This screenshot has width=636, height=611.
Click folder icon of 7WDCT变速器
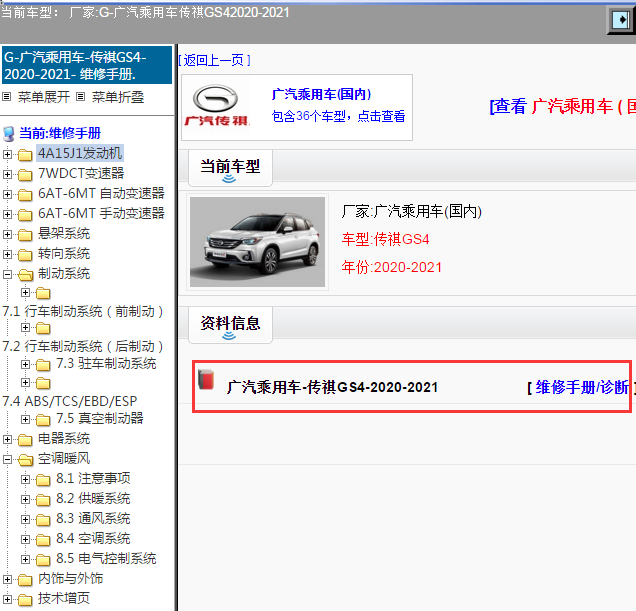coord(25,174)
